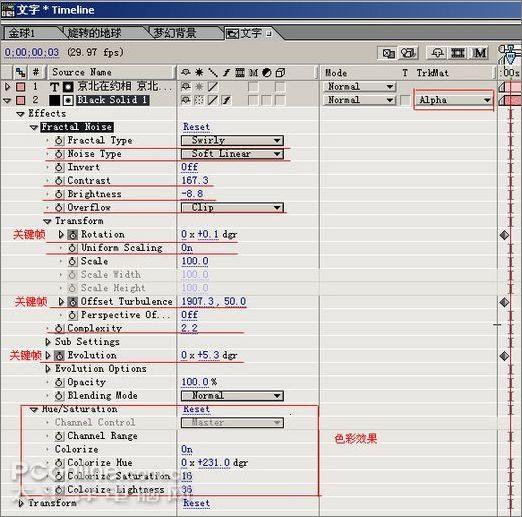Image resolution: width=522 pixels, height=517 pixels.
Task: Expand the Sub Settings group
Action: [x=48, y=342]
